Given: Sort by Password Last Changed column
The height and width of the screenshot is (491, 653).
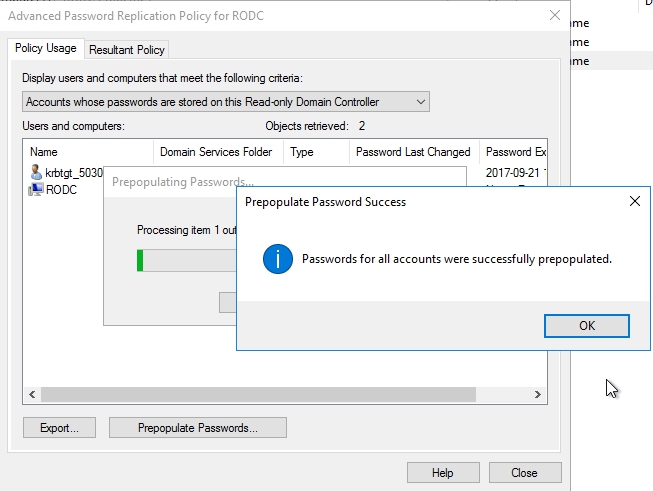Looking at the screenshot, I should tap(413, 152).
